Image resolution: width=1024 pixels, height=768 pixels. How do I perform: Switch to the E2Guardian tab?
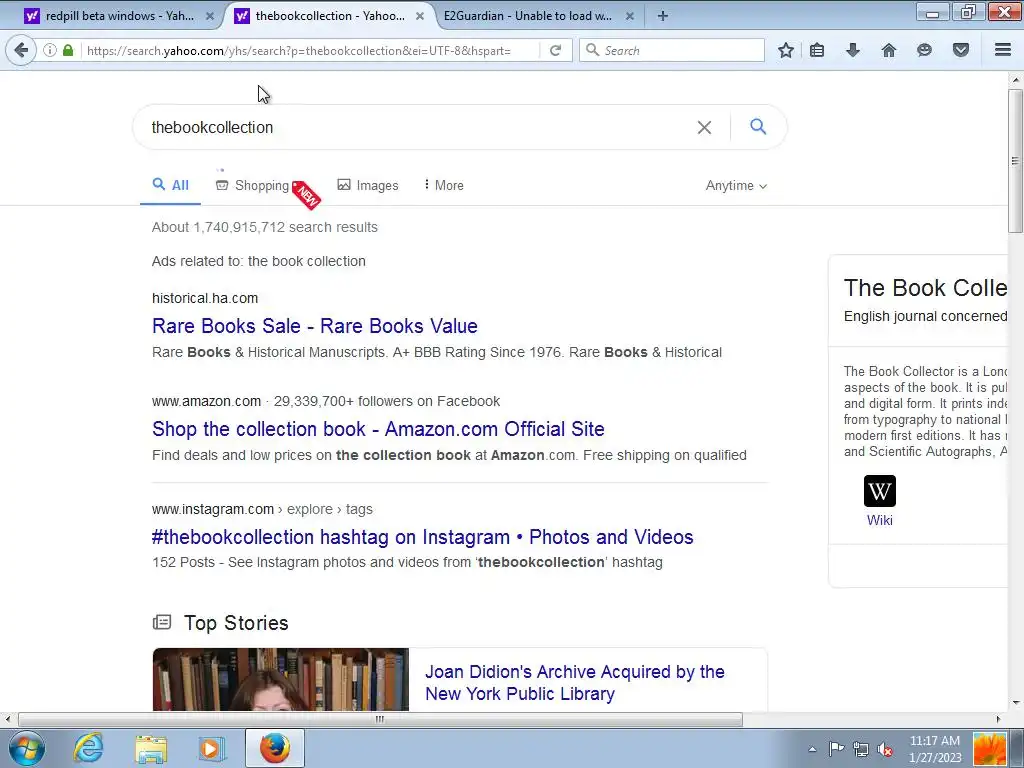(x=529, y=16)
